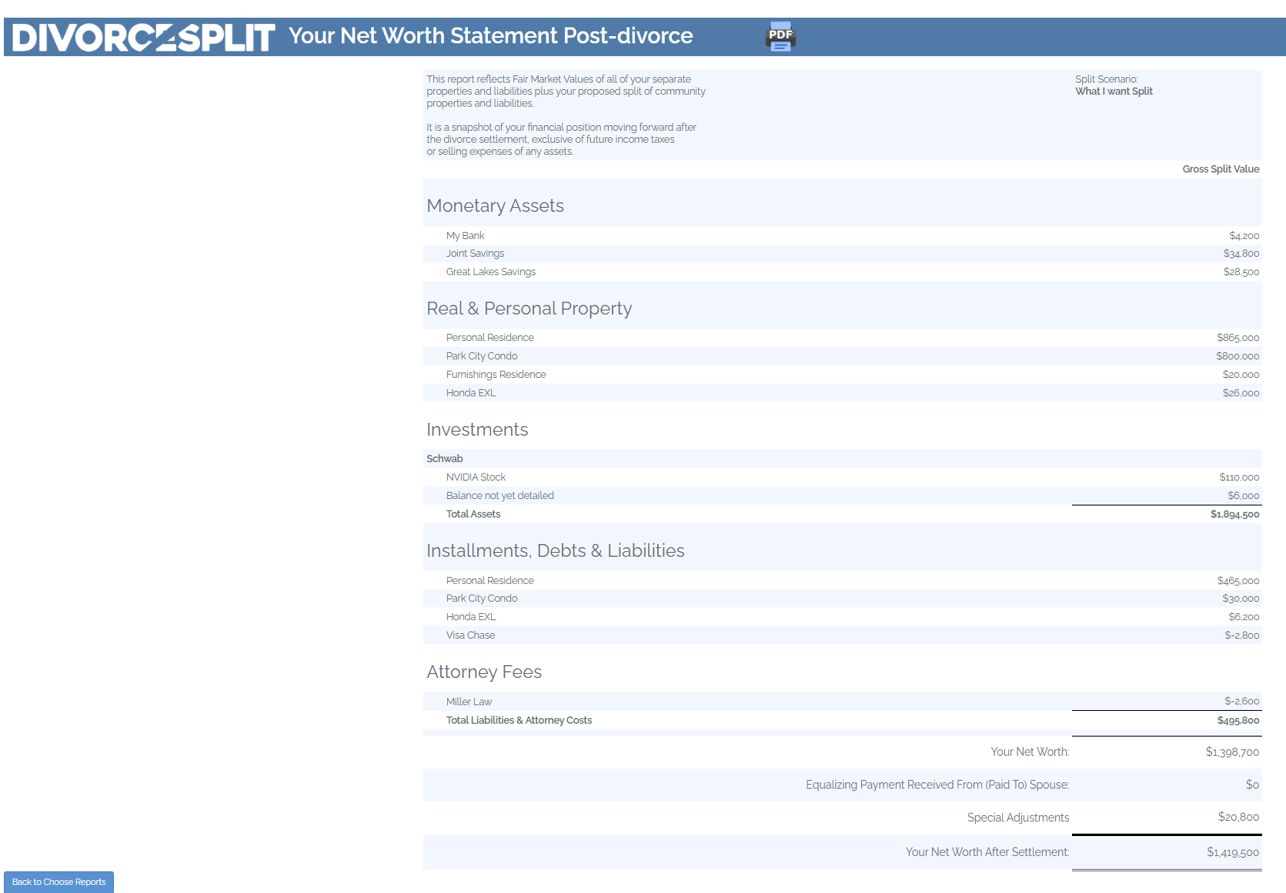Click the Great Lakes Savings entry
Screen dimensions: 1286x893
pos(490,272)
